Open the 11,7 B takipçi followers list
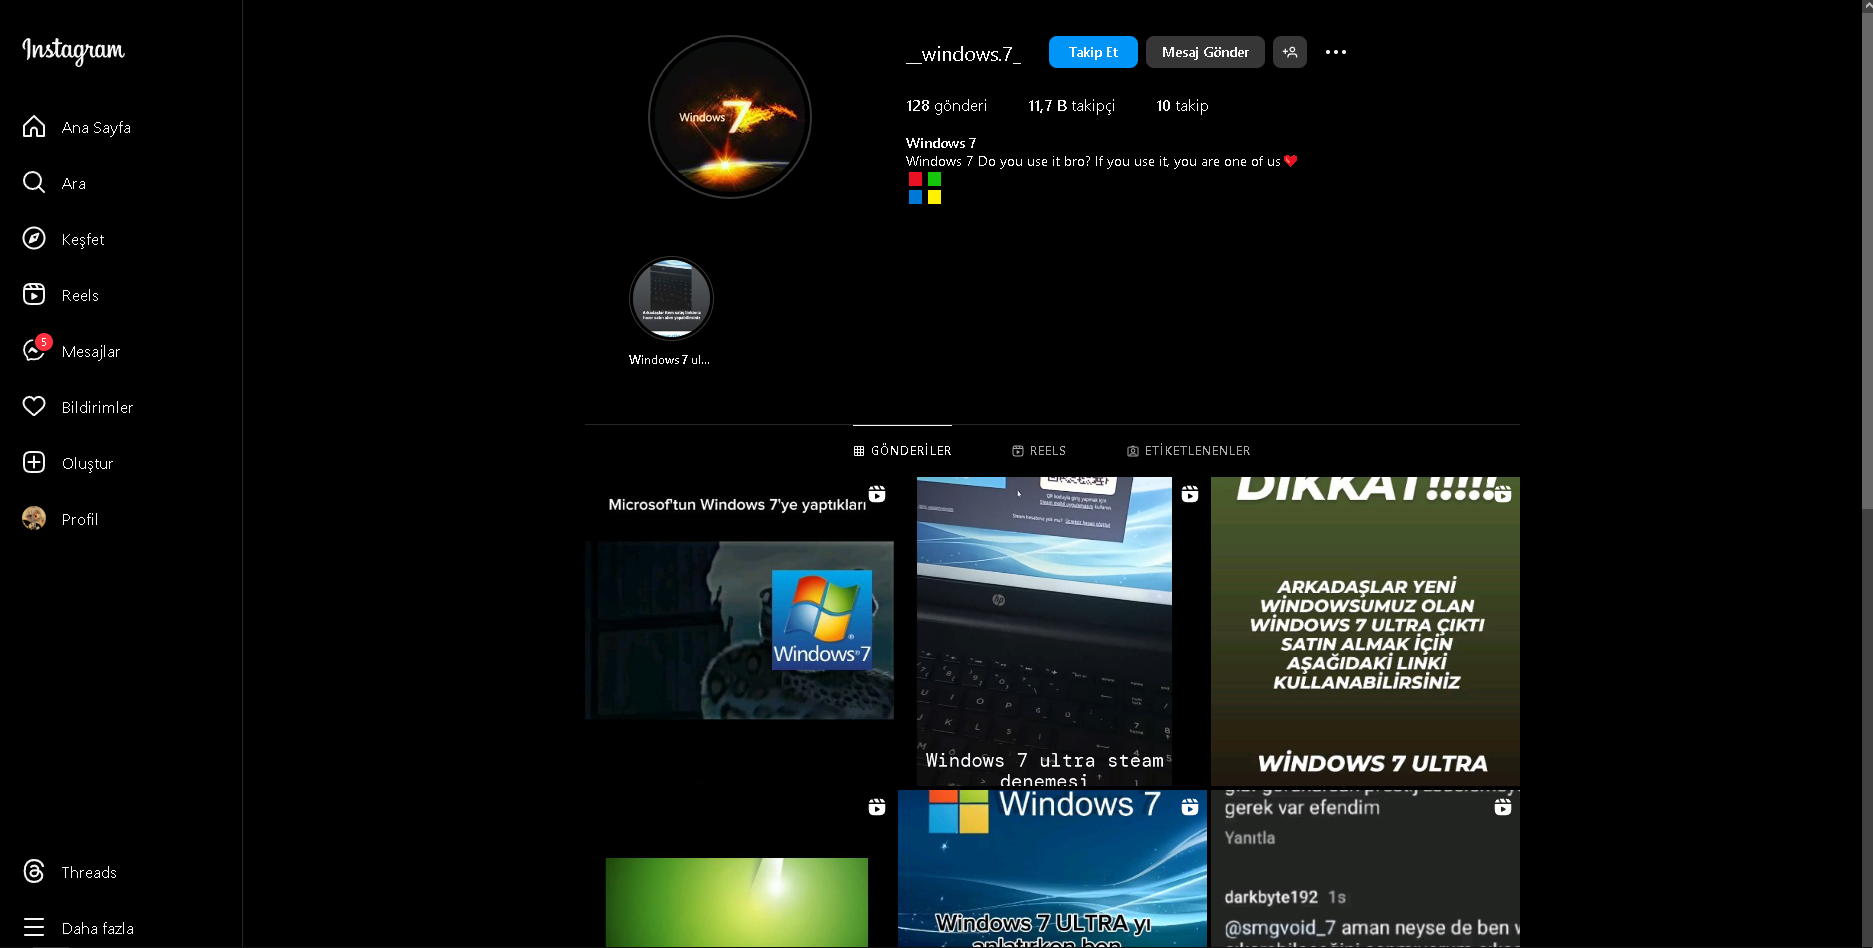The height and width of the screenshot is (948, 1873). click(x=1072, y=106)
